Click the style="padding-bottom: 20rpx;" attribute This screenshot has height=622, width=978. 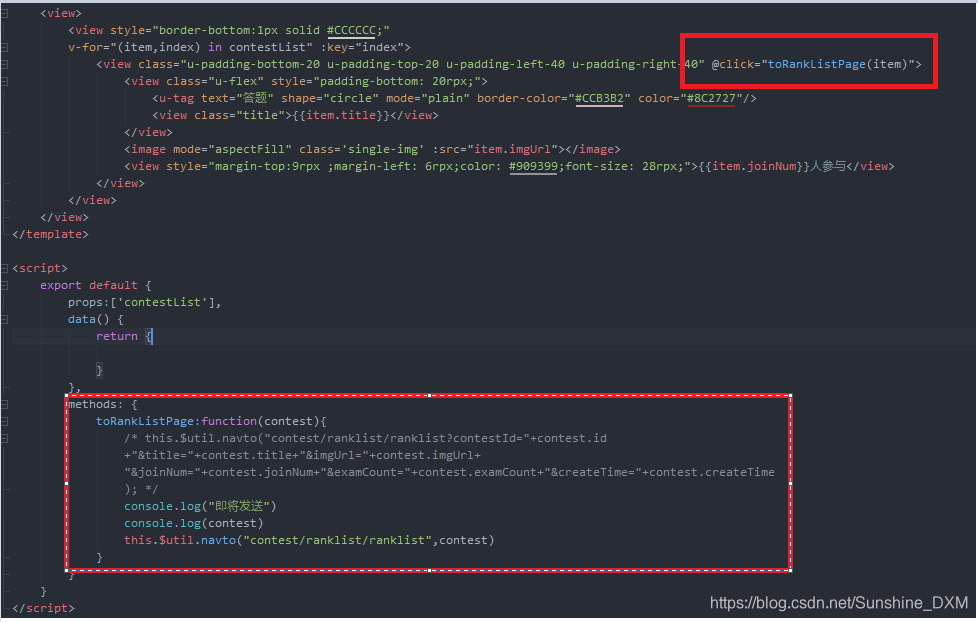pyautogui.click(x=375, y=81)
